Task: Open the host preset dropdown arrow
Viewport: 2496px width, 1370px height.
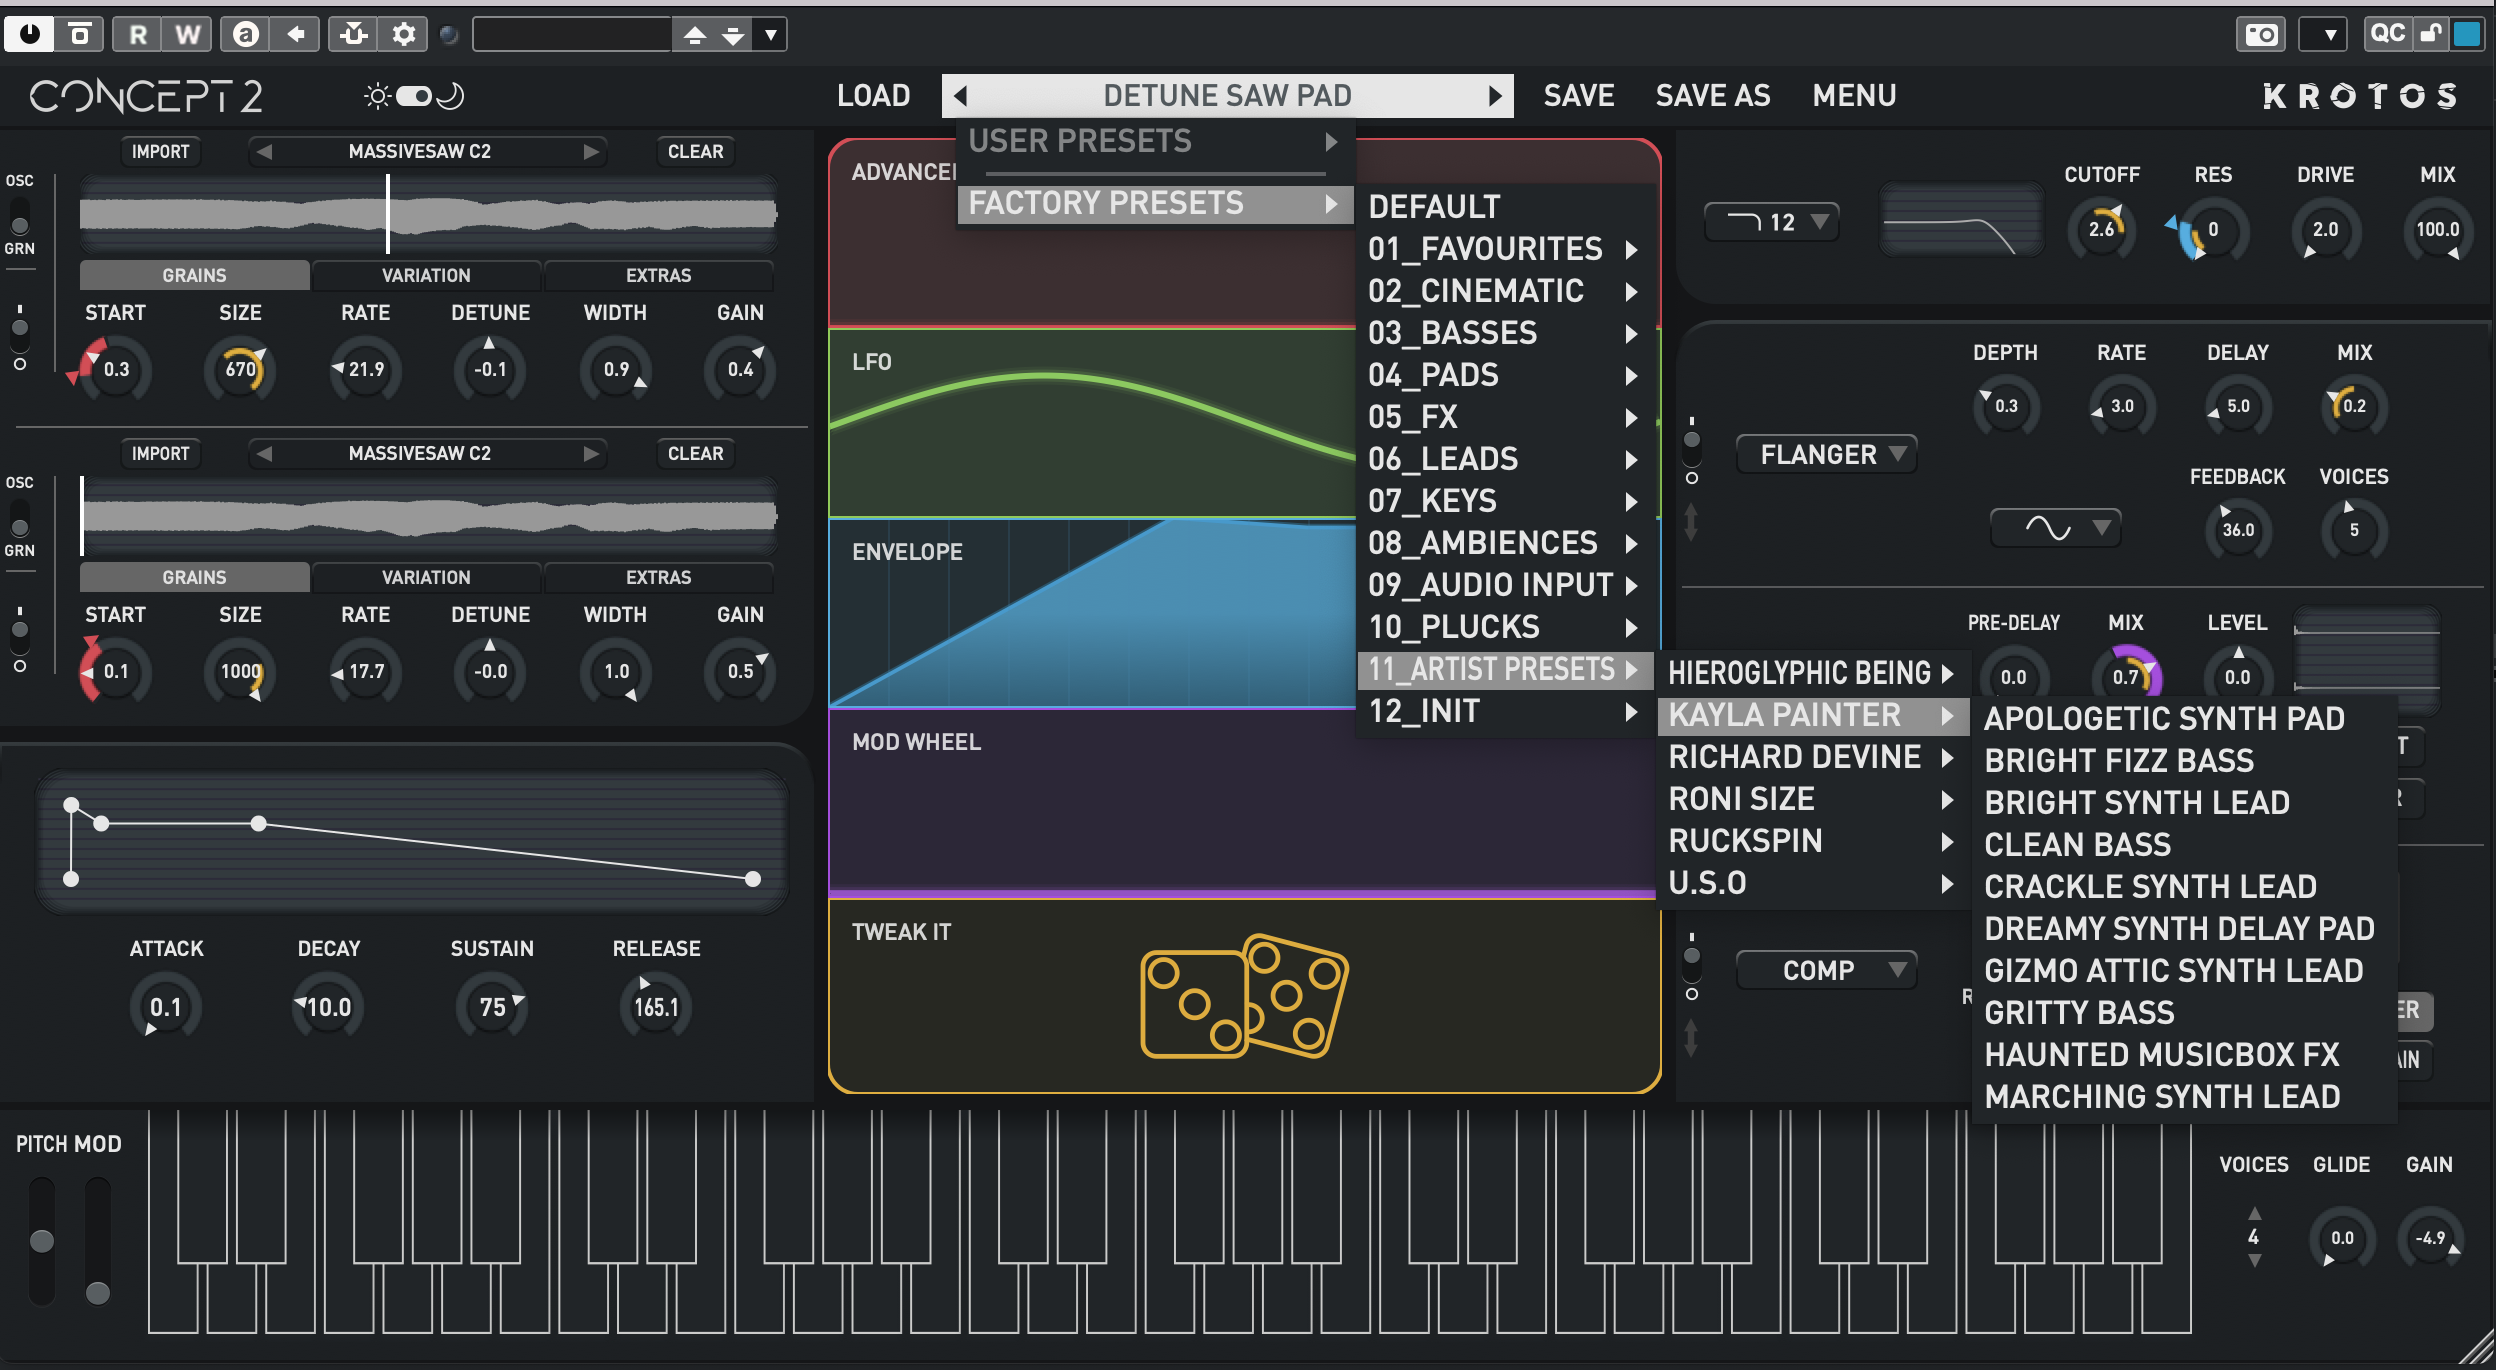Action: tap(770, 35)
